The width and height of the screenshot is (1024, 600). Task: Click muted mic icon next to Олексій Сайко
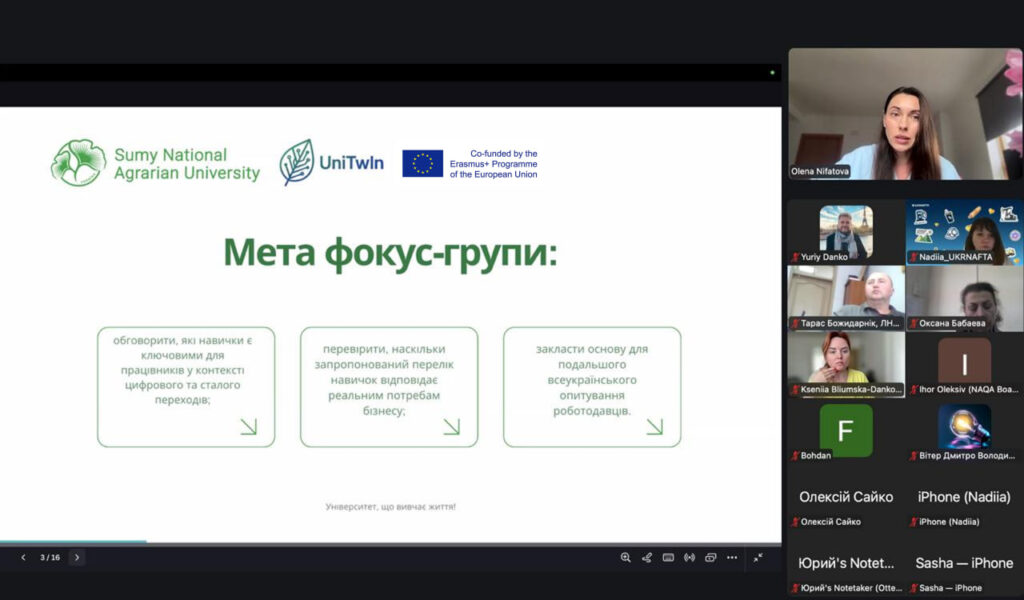tap(795, 522)
